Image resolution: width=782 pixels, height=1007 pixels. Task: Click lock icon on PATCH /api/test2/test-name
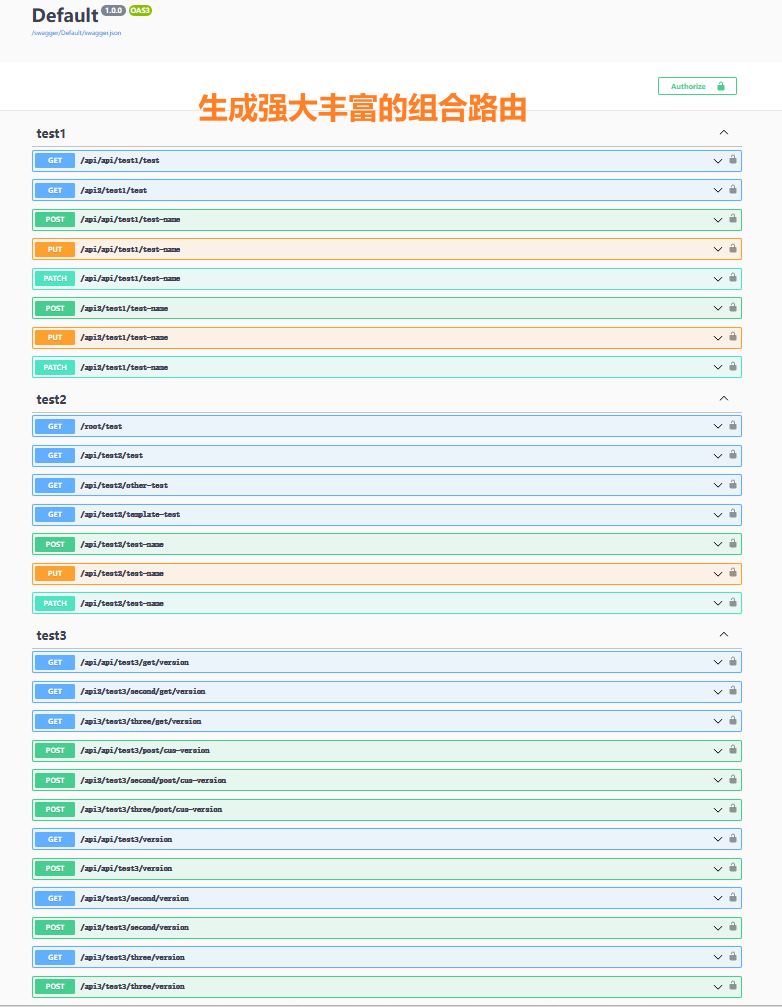(733, 603)
